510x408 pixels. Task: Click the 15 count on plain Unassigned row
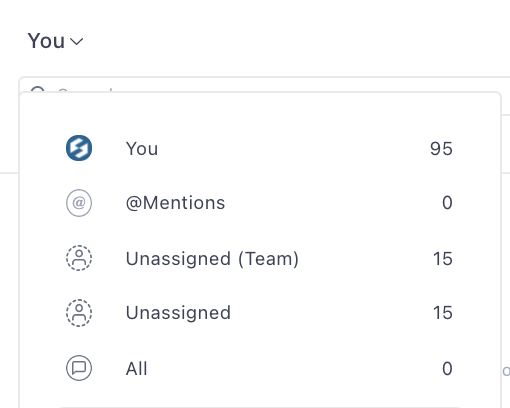443,313
